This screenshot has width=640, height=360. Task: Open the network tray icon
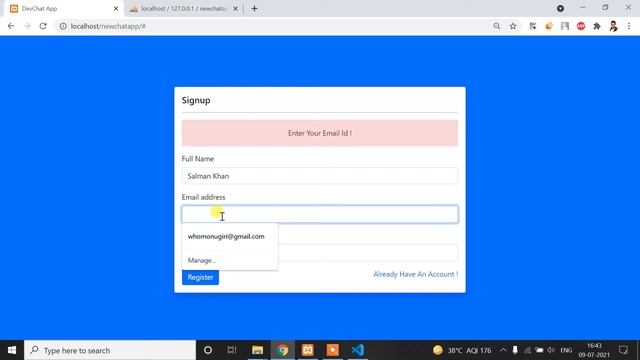click(x=527, y=350)
